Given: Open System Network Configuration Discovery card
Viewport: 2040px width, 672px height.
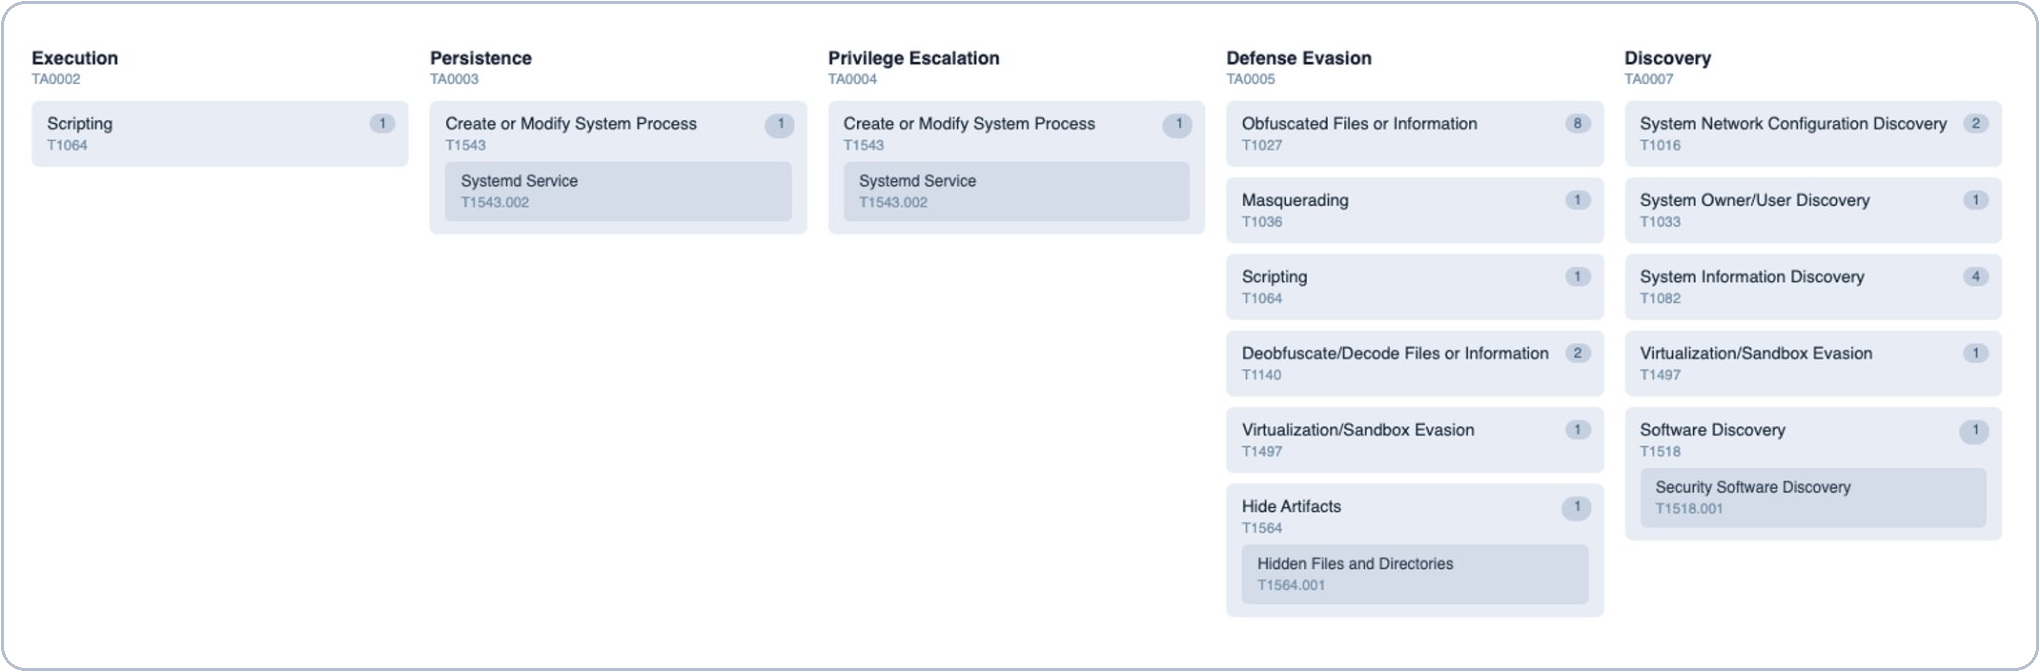Looking at the screenshot, I should point(1795,133).
